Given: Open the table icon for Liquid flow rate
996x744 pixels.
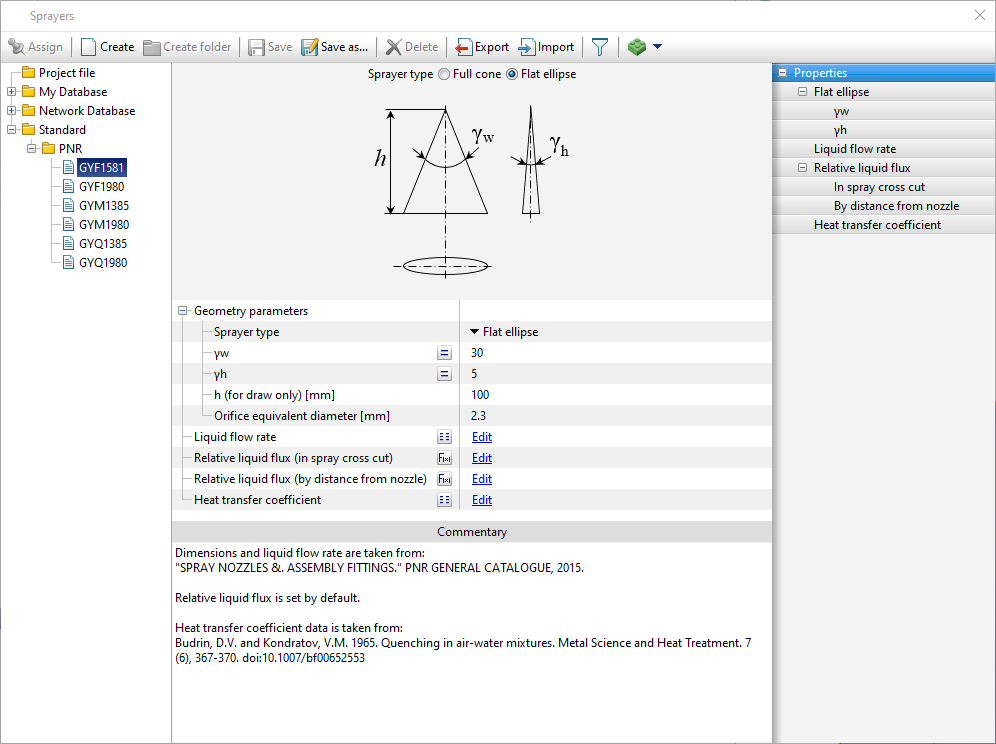Looking at the screenshot, I should [444, 437].
